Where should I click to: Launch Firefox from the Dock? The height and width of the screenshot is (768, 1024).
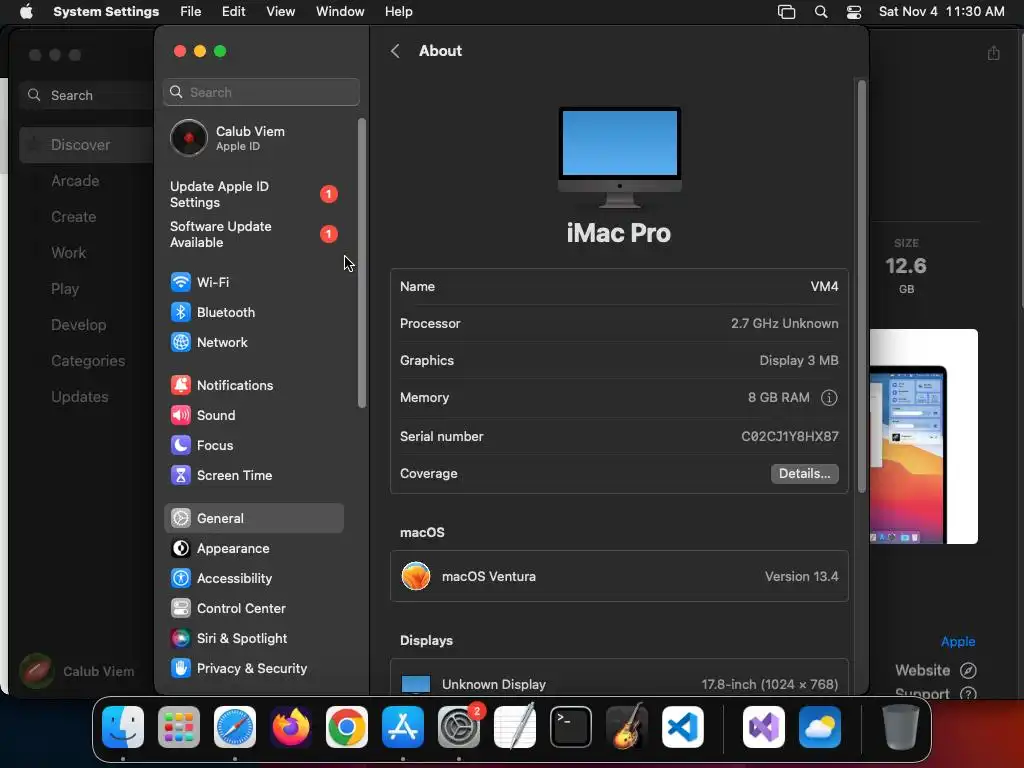(291, 727)
